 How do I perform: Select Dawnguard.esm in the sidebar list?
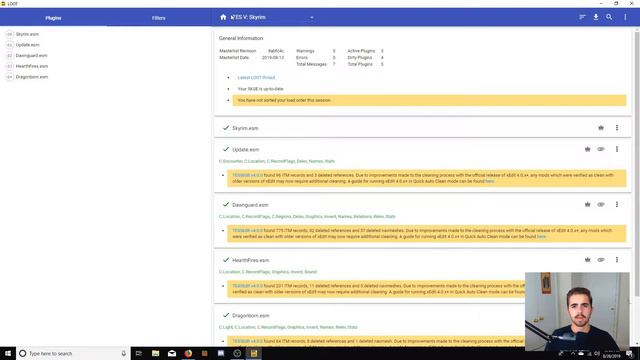point(31,56)
